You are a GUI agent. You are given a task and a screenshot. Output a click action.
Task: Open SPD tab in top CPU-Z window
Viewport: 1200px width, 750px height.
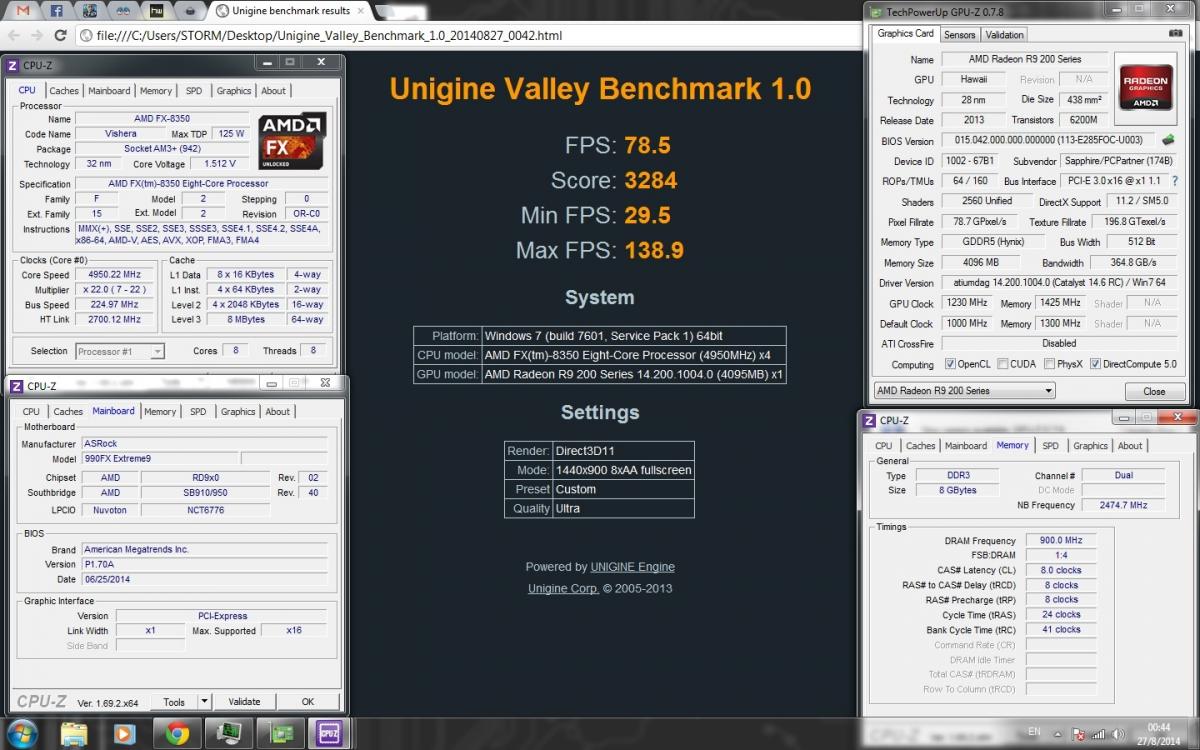point(194,90)
